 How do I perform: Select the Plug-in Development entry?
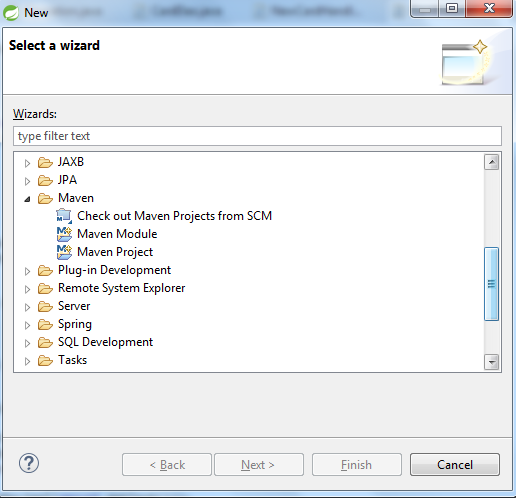114,270
